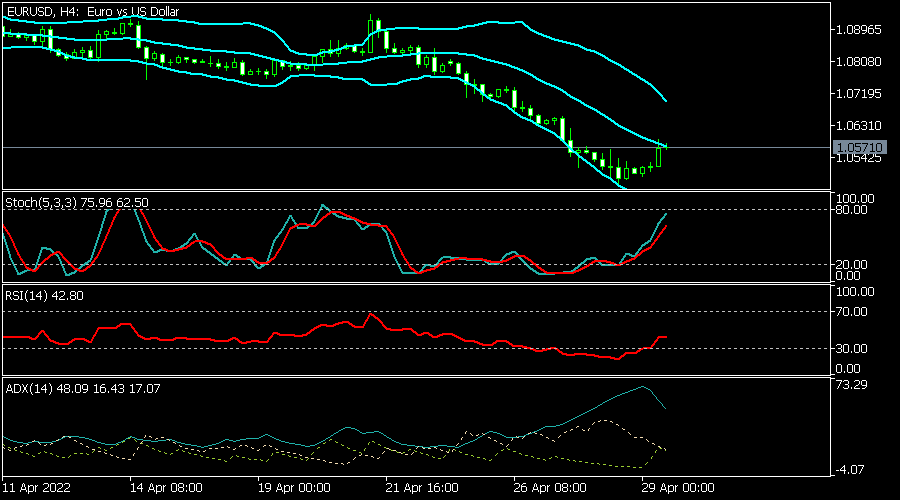Click the RSI peak near 21 Apr
Image resolution: width=900 pixels, height=500 pixels.
(371, 314)
